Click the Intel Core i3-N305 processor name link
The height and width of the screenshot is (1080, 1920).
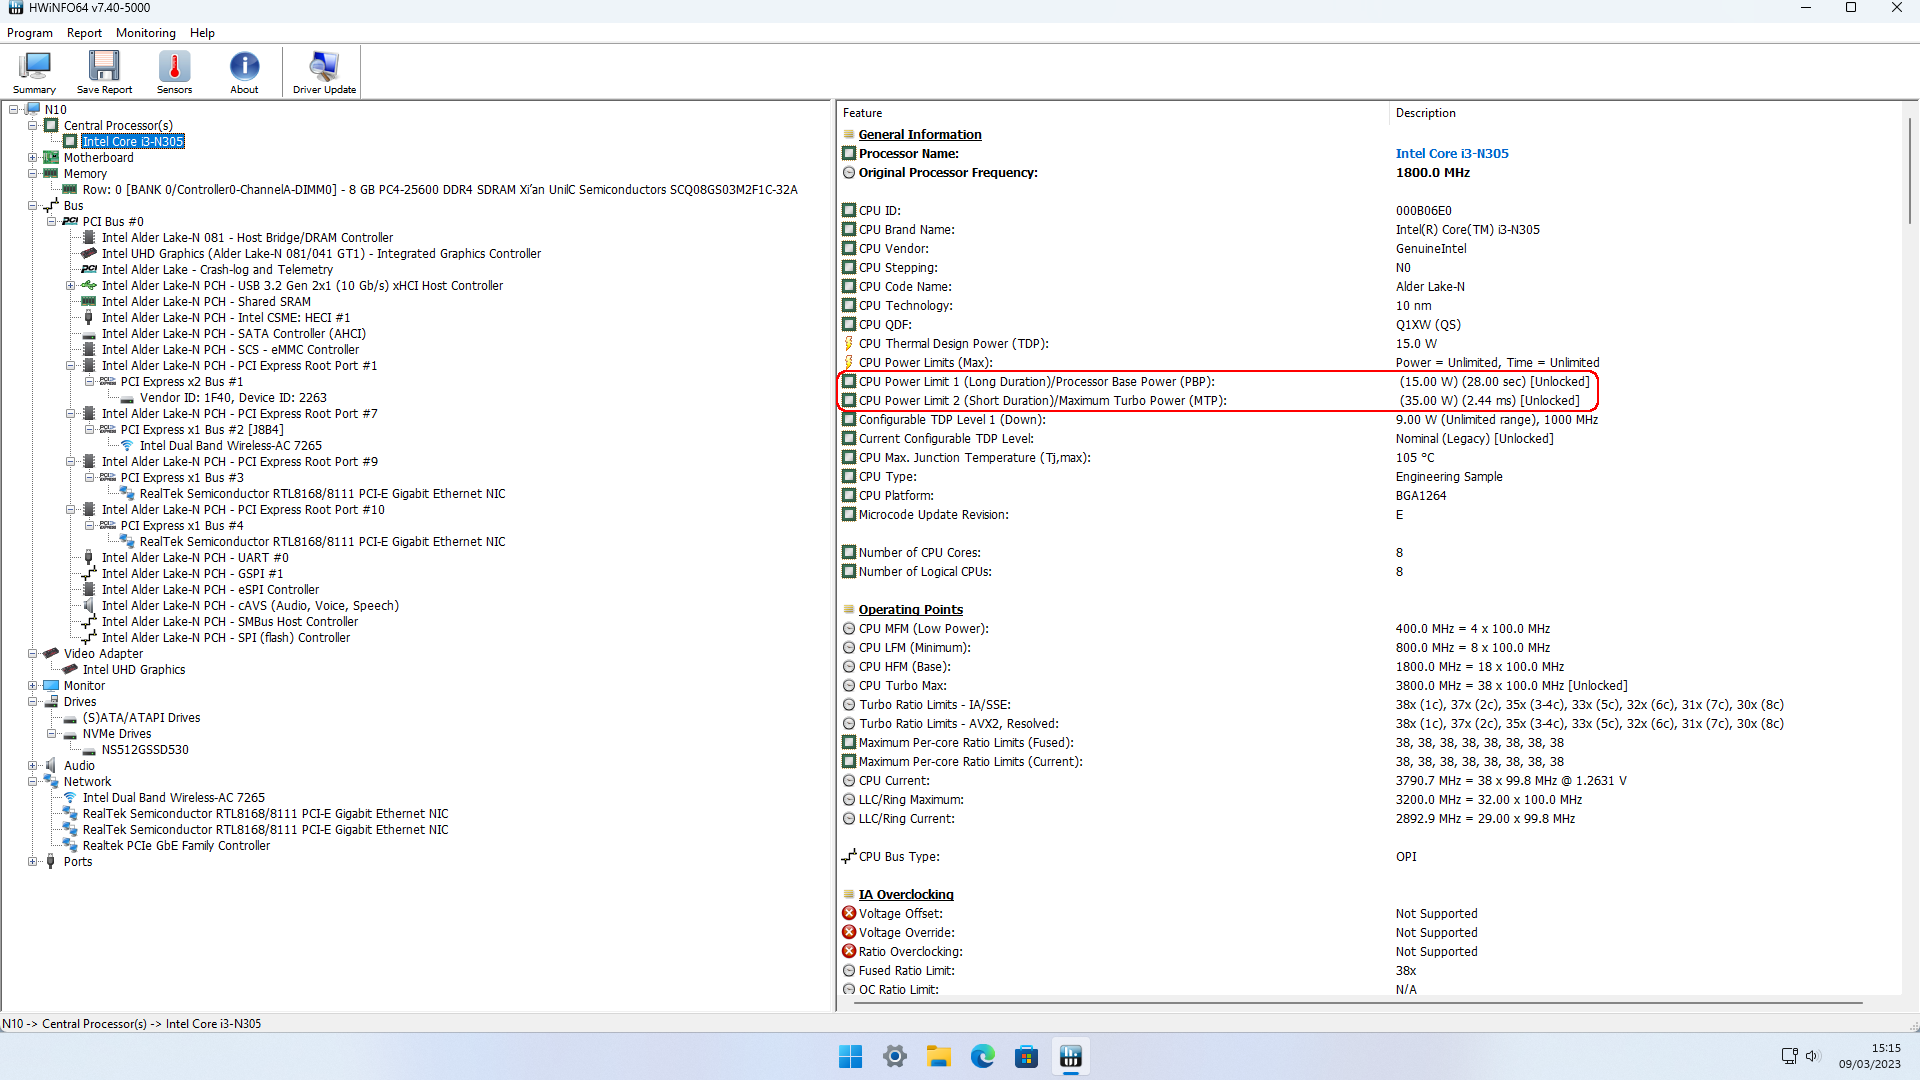coord(1452,154)
